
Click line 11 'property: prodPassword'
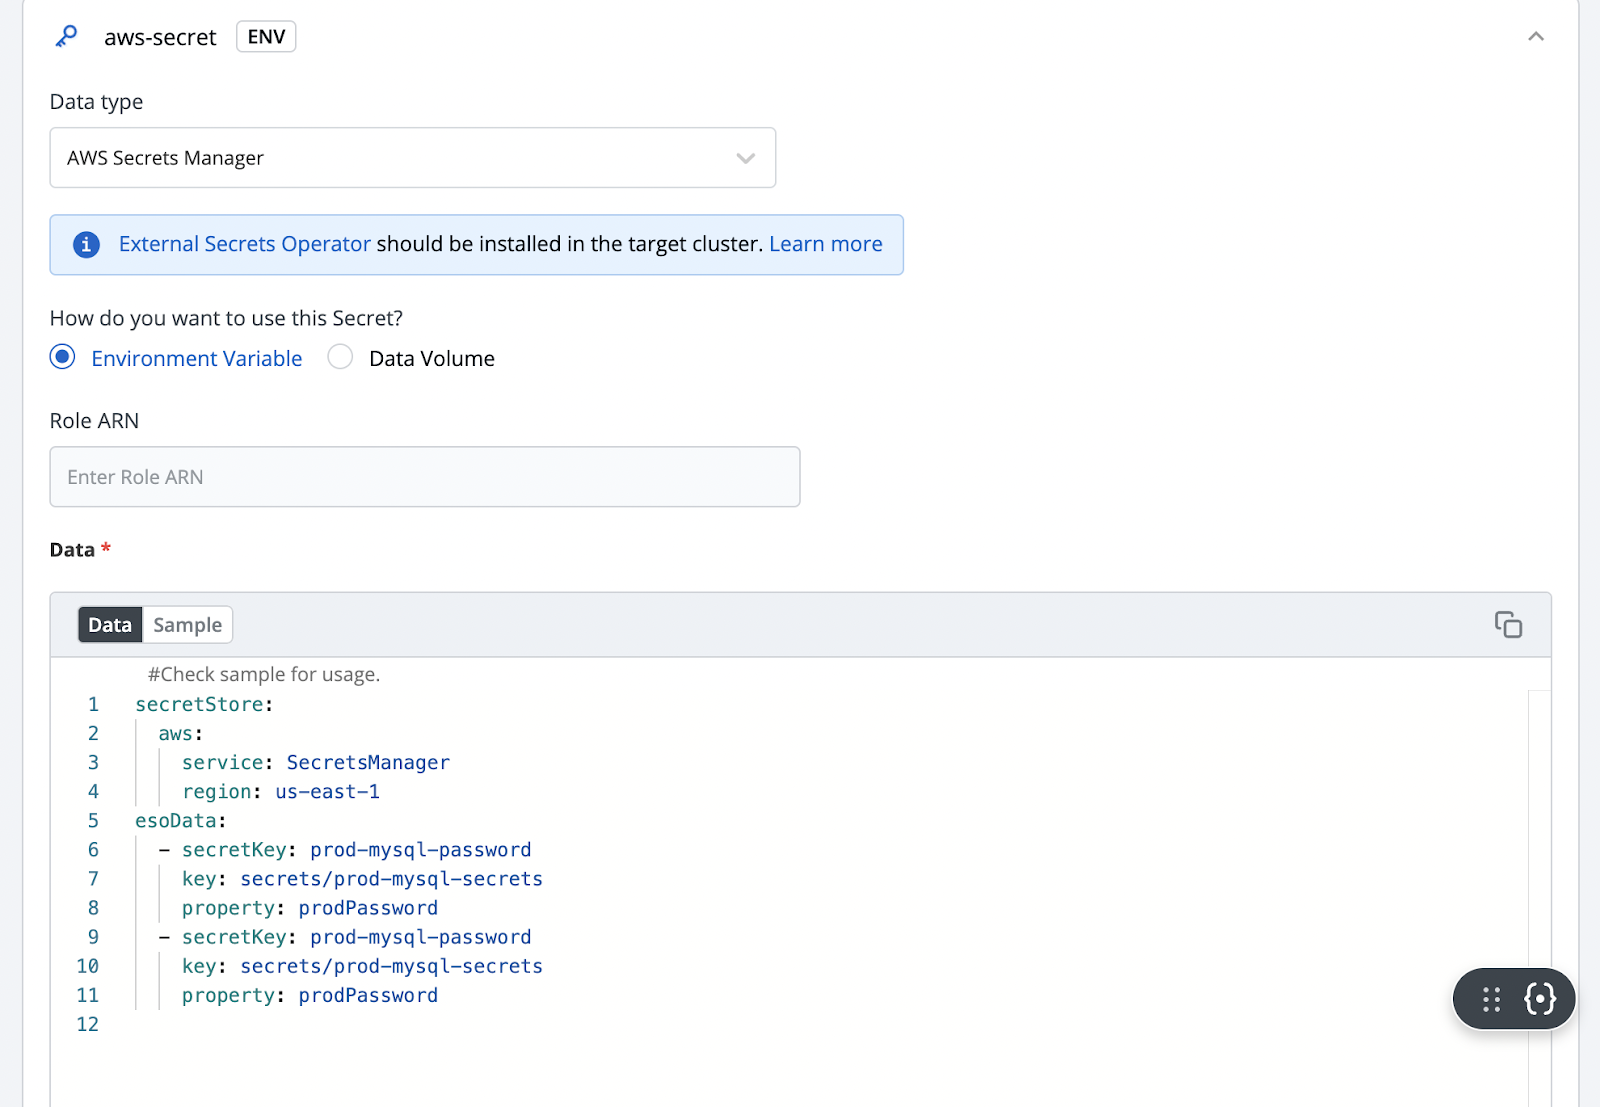tap(310, 995)
